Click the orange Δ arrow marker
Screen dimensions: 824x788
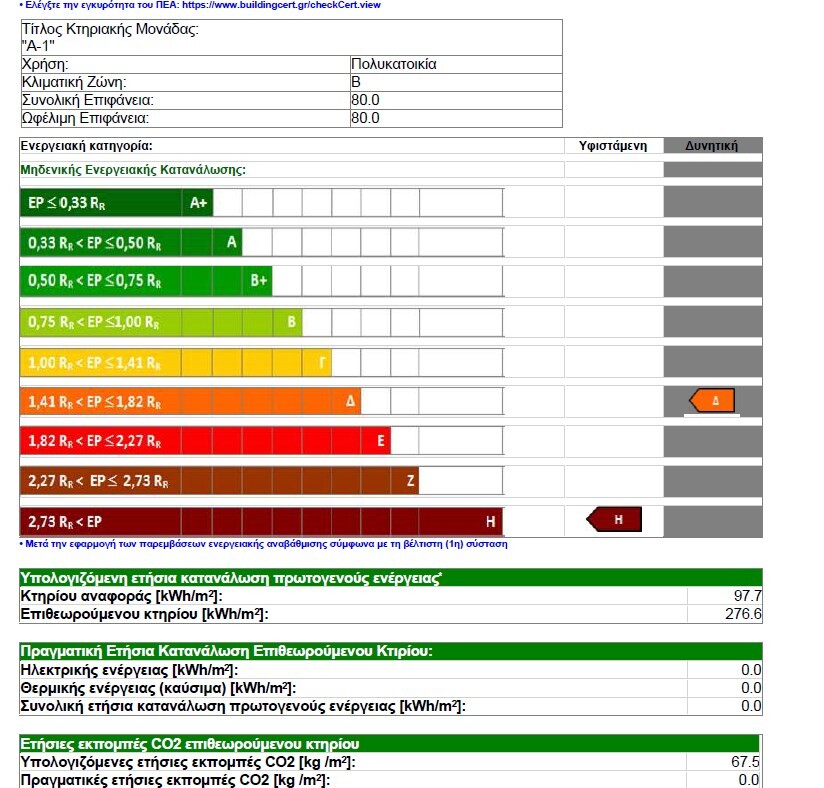[x=712, y=401]
